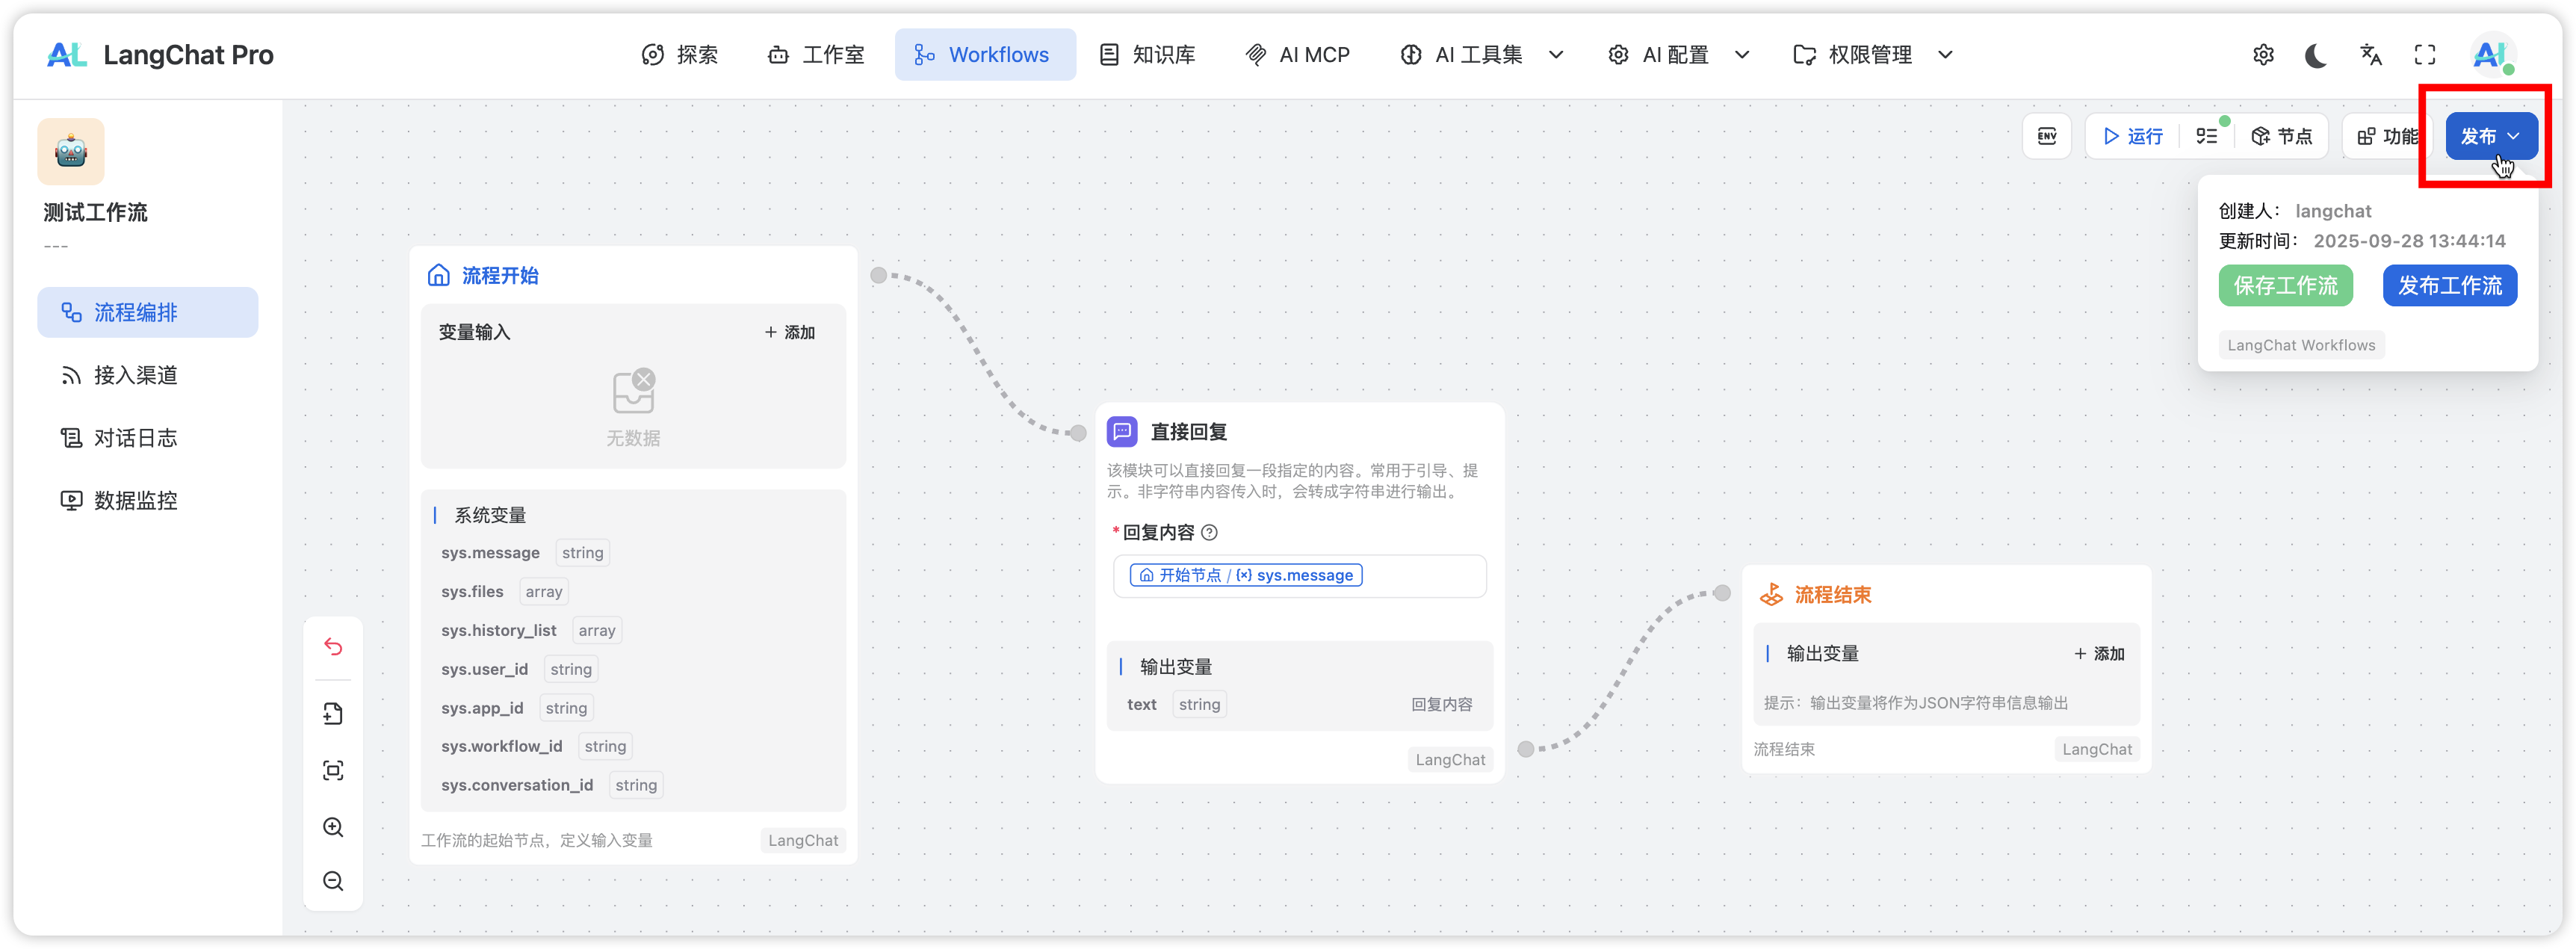The width and height of the screenshot is (2576, 949).
Task: Collapse the 发布 dropdown button
Action: point(2491,136)
